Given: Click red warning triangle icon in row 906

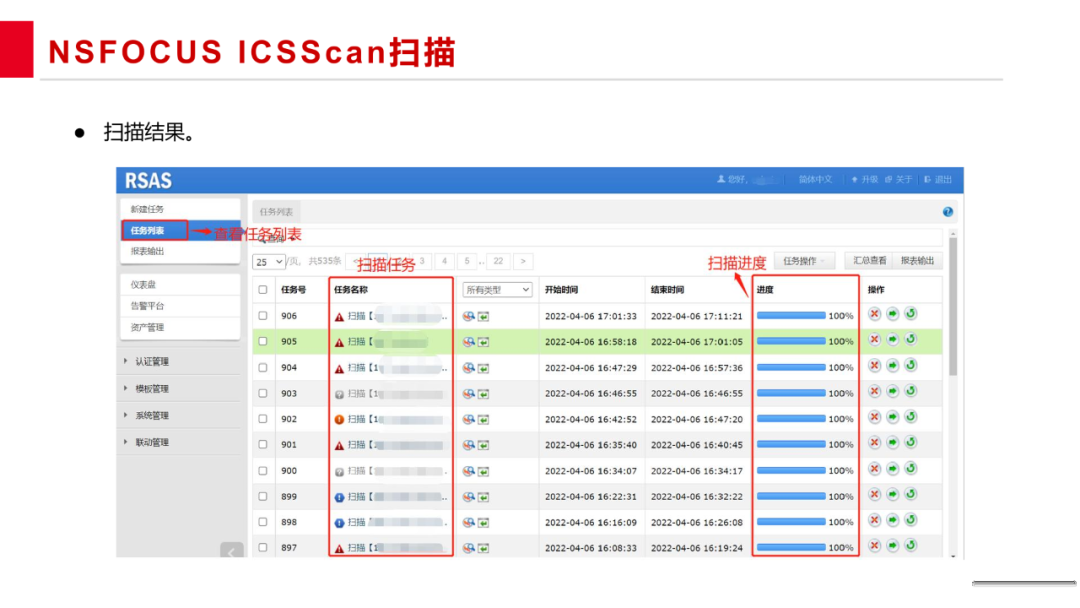Looking at the screenshot, I should [x=339, y=317].
